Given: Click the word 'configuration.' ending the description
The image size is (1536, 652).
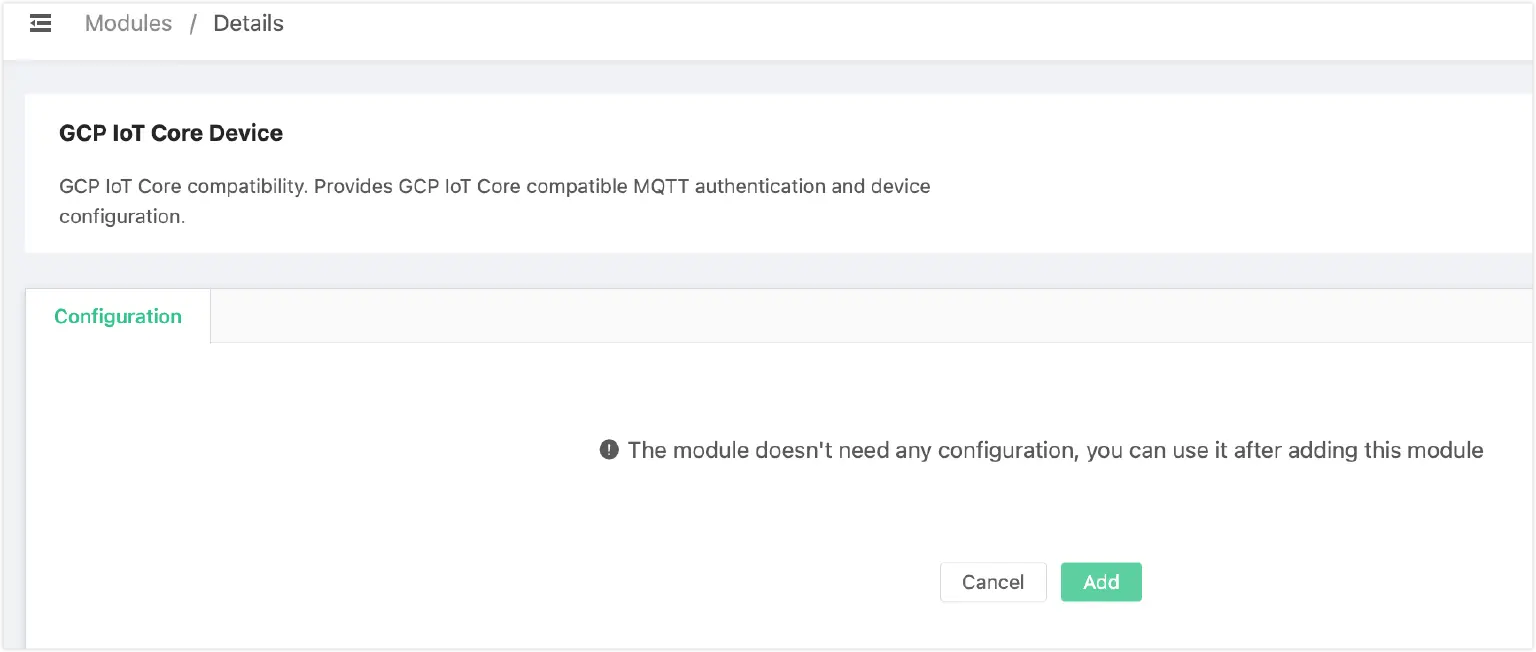Looking at the screenshot, I should pyautogui.click(x=122, y=216).
